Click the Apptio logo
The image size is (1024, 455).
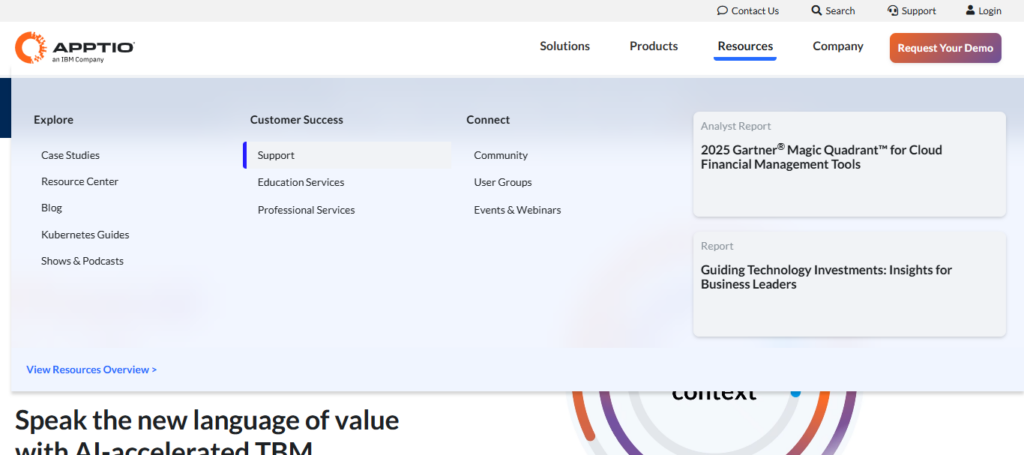75,48
